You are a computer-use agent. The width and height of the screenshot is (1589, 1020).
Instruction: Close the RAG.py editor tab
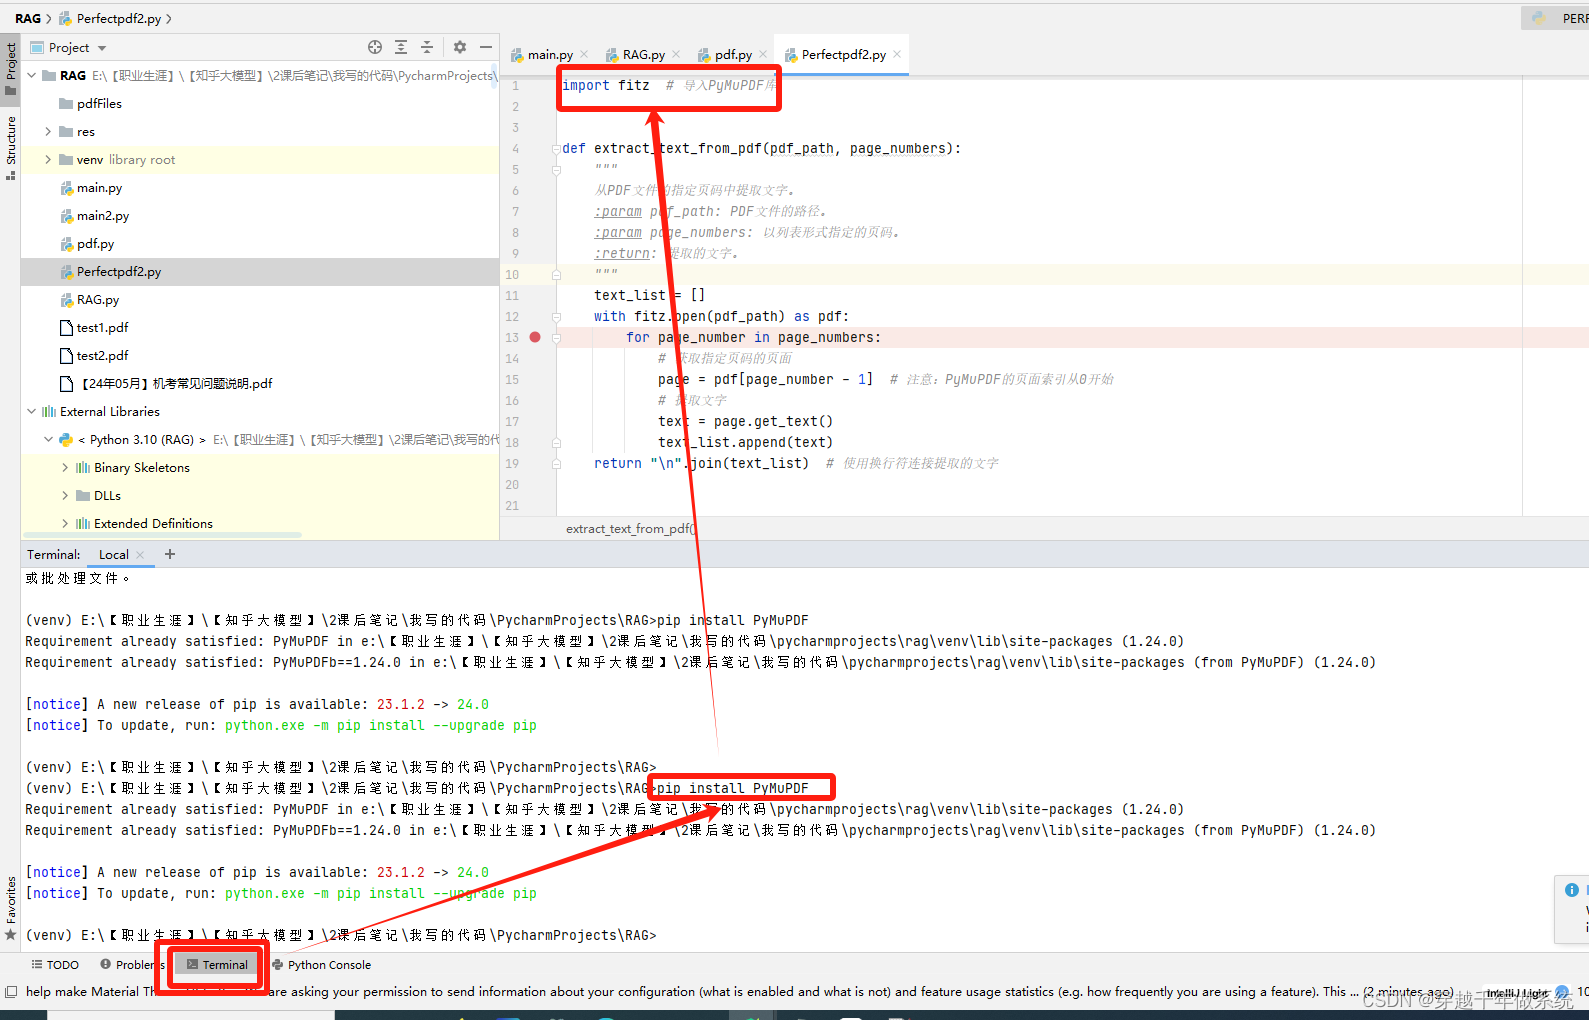(676, 54)
